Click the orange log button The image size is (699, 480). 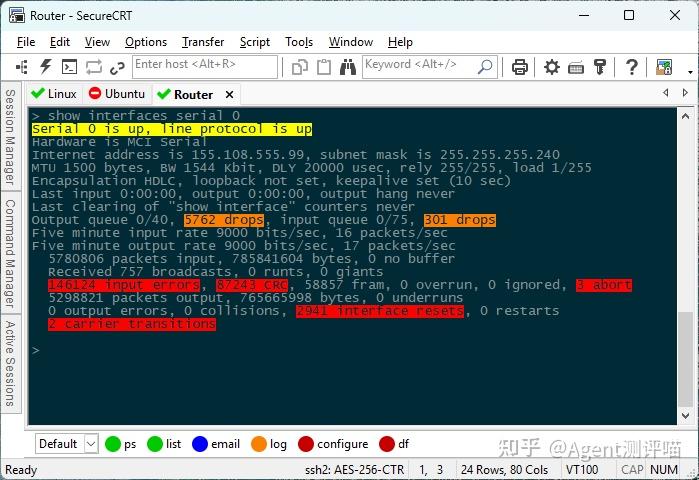[269, 444]
